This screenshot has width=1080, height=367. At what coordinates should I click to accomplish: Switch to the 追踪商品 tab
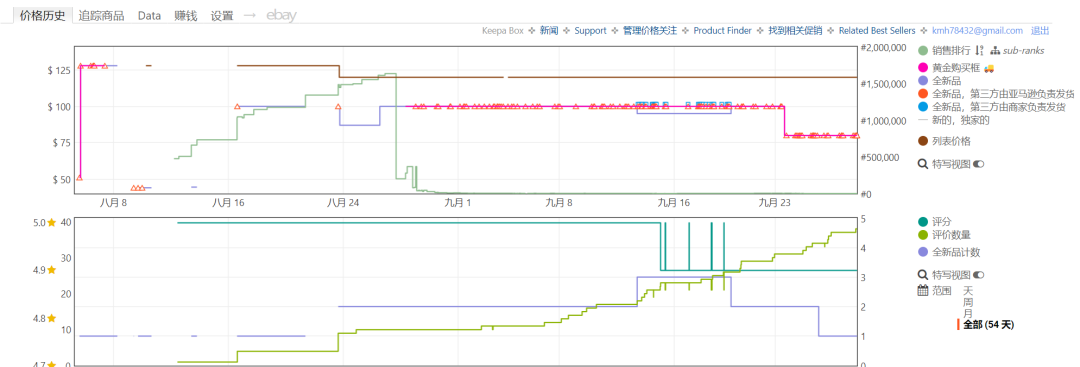point(101,16)
